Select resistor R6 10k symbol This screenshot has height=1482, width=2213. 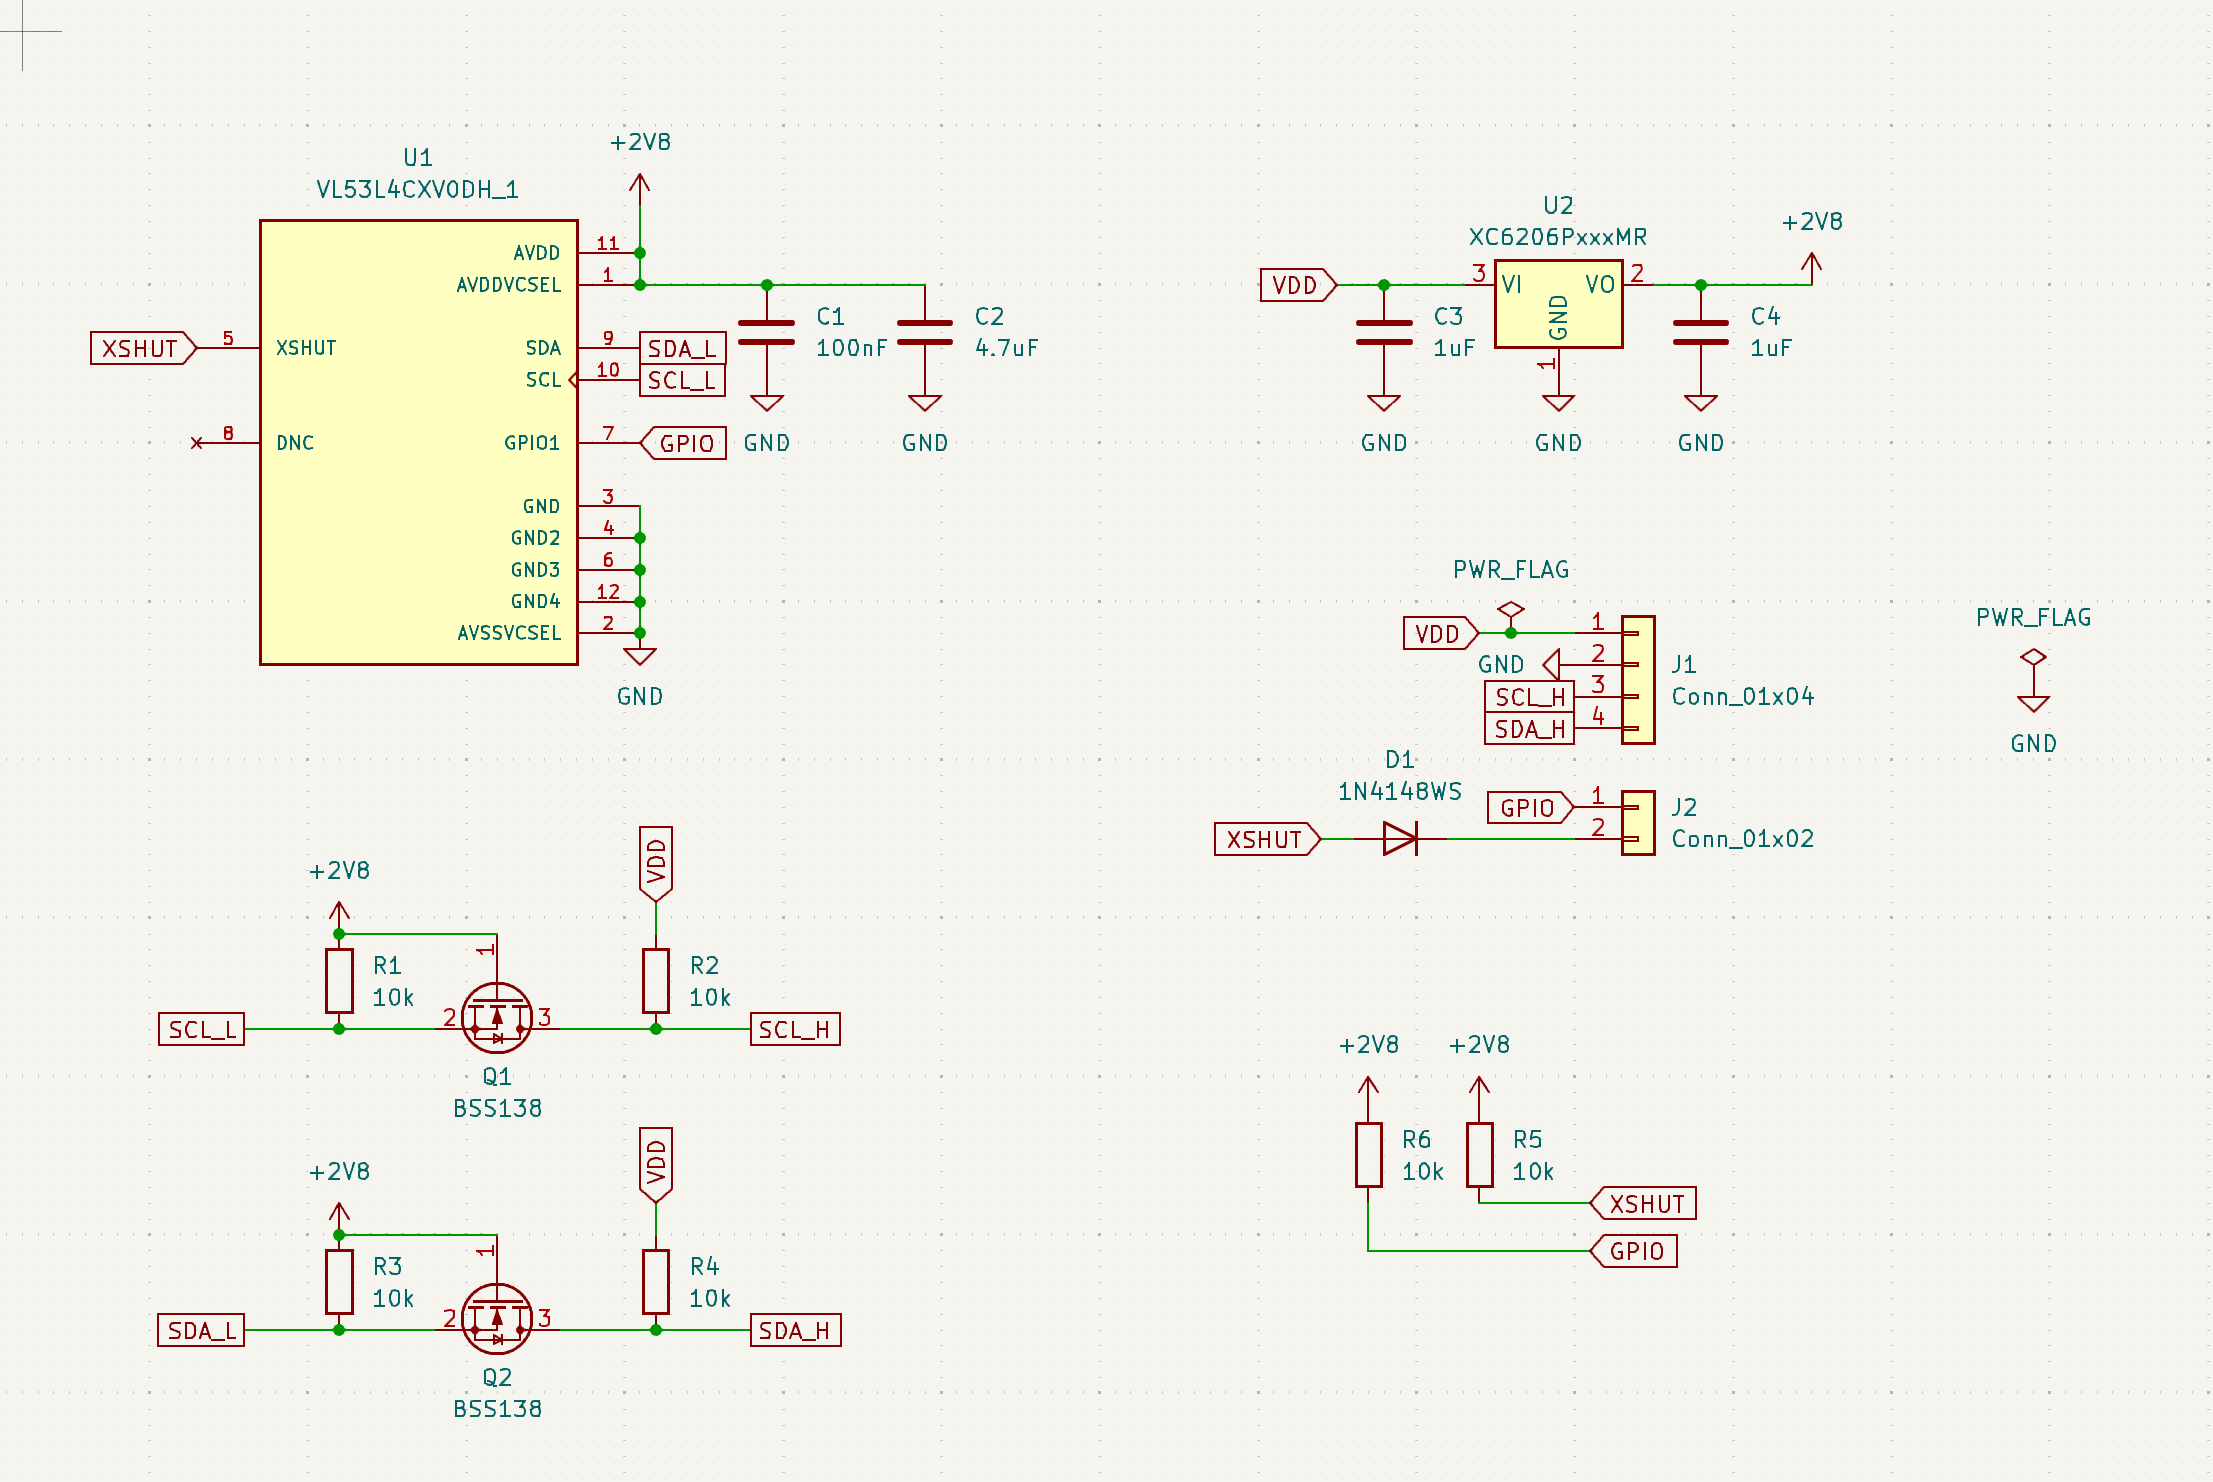(1368, 1155)
